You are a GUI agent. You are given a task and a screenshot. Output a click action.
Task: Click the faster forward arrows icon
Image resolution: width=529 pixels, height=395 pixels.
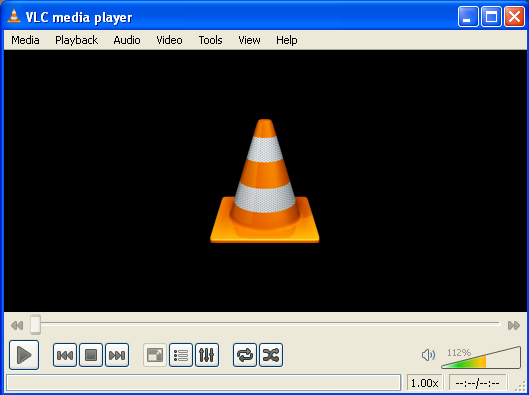(514, 326)
